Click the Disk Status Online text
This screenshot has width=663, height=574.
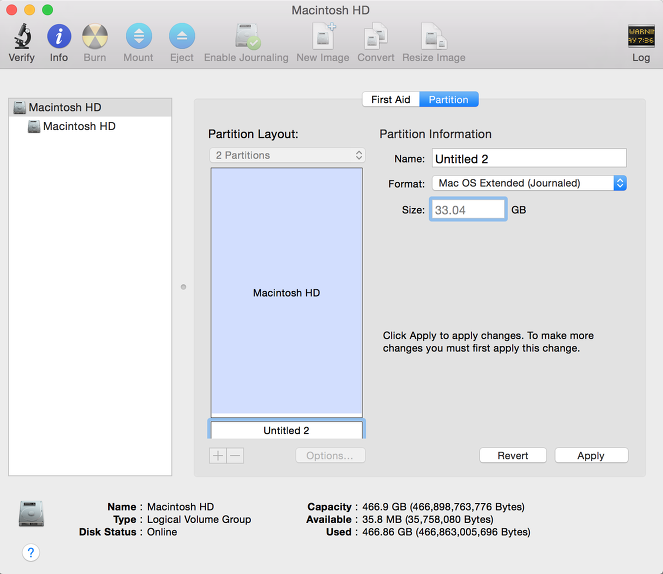pos(162,532)
